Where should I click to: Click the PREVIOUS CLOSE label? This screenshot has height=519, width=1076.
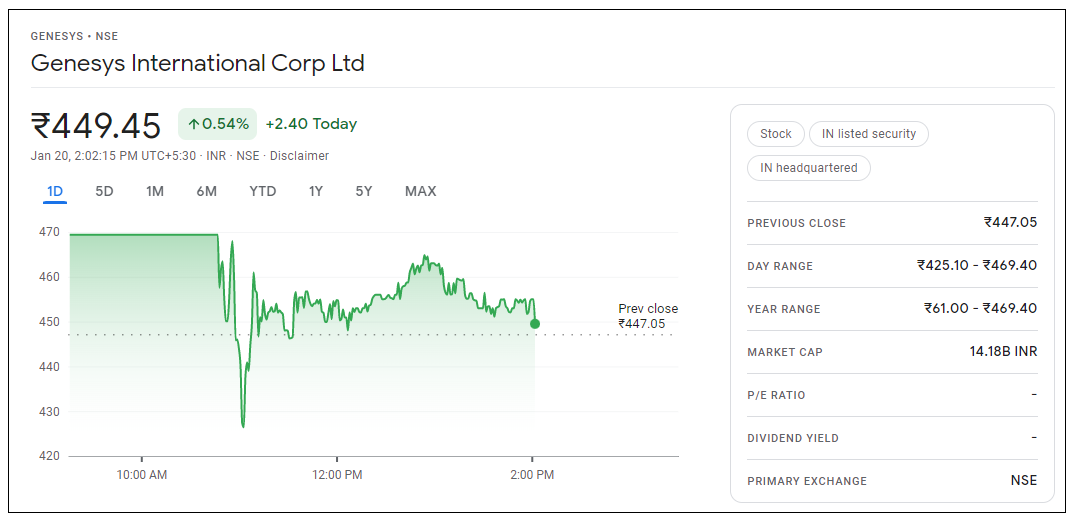click(796, 223)
